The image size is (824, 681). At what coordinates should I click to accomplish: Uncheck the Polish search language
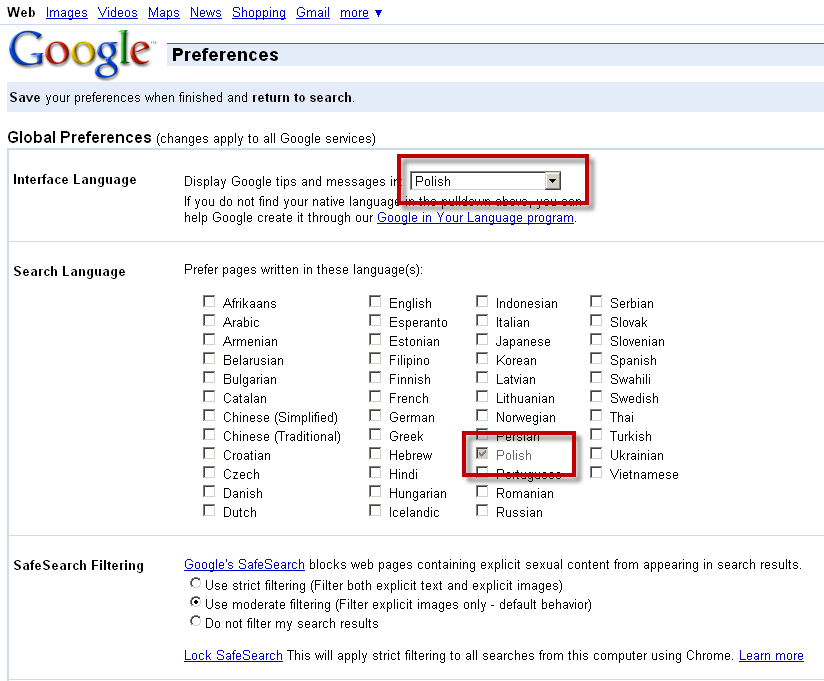pyautogui.click(x=482, y=455)
